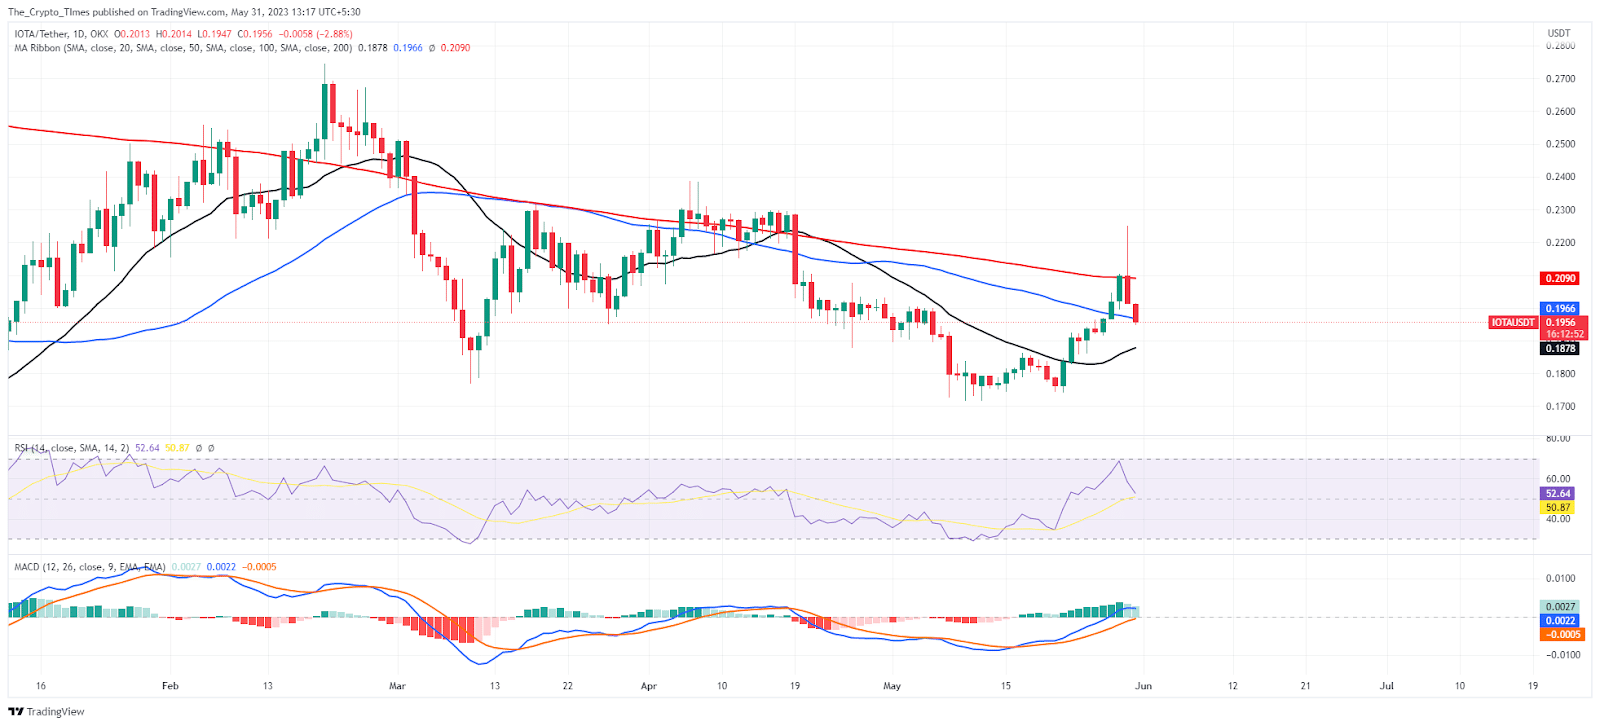This screenshot has width=1600, height=726.
Task: Click the Feb label on time axis
Action: pyautogui.click(x=170, y=686)
